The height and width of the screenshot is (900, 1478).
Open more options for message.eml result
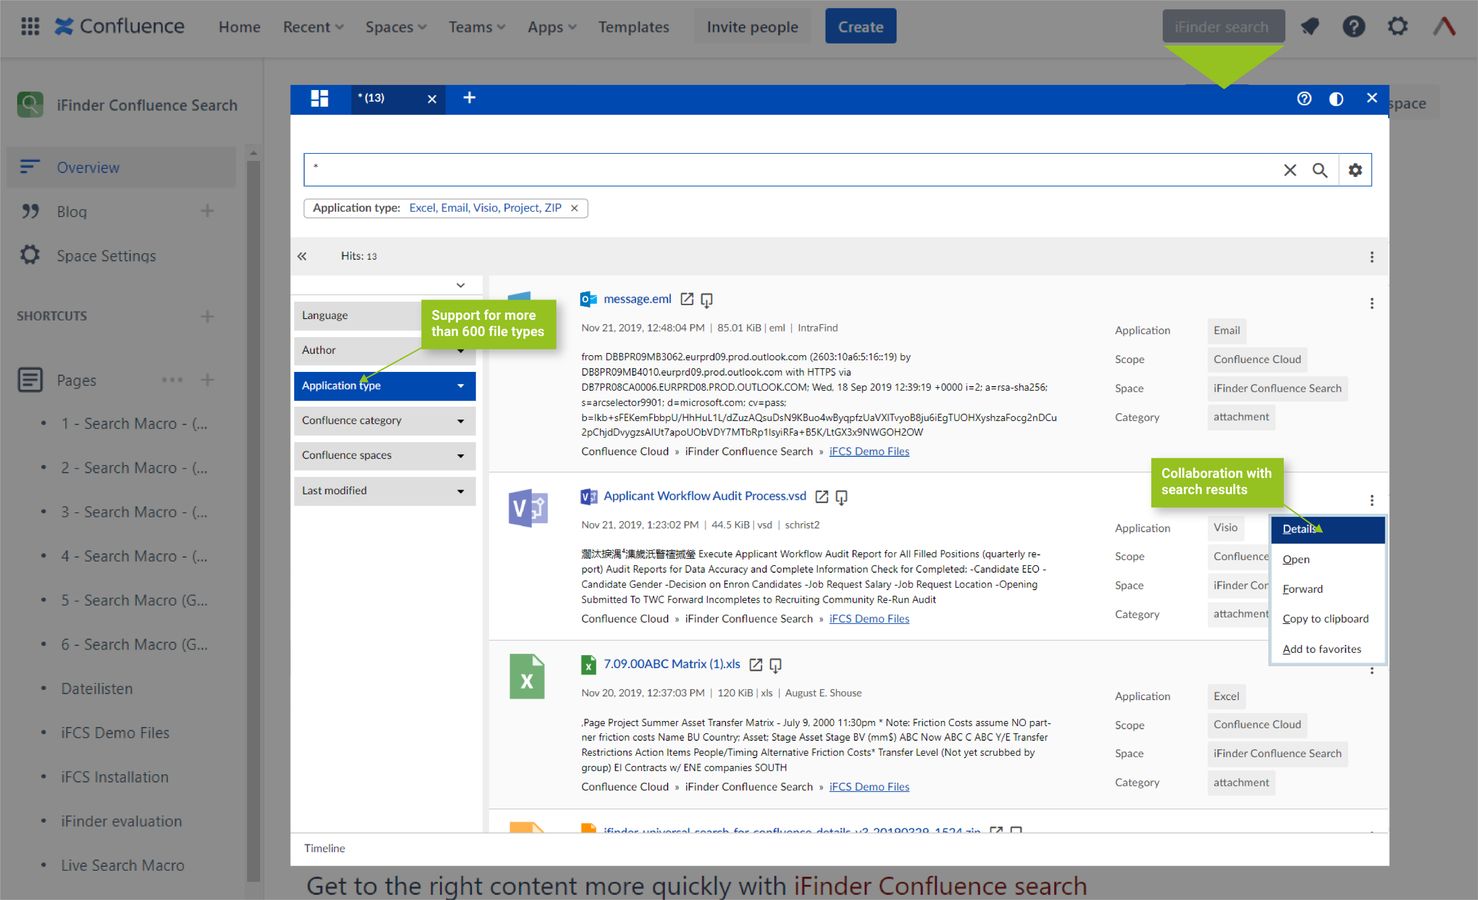[x=1371, y=303]
